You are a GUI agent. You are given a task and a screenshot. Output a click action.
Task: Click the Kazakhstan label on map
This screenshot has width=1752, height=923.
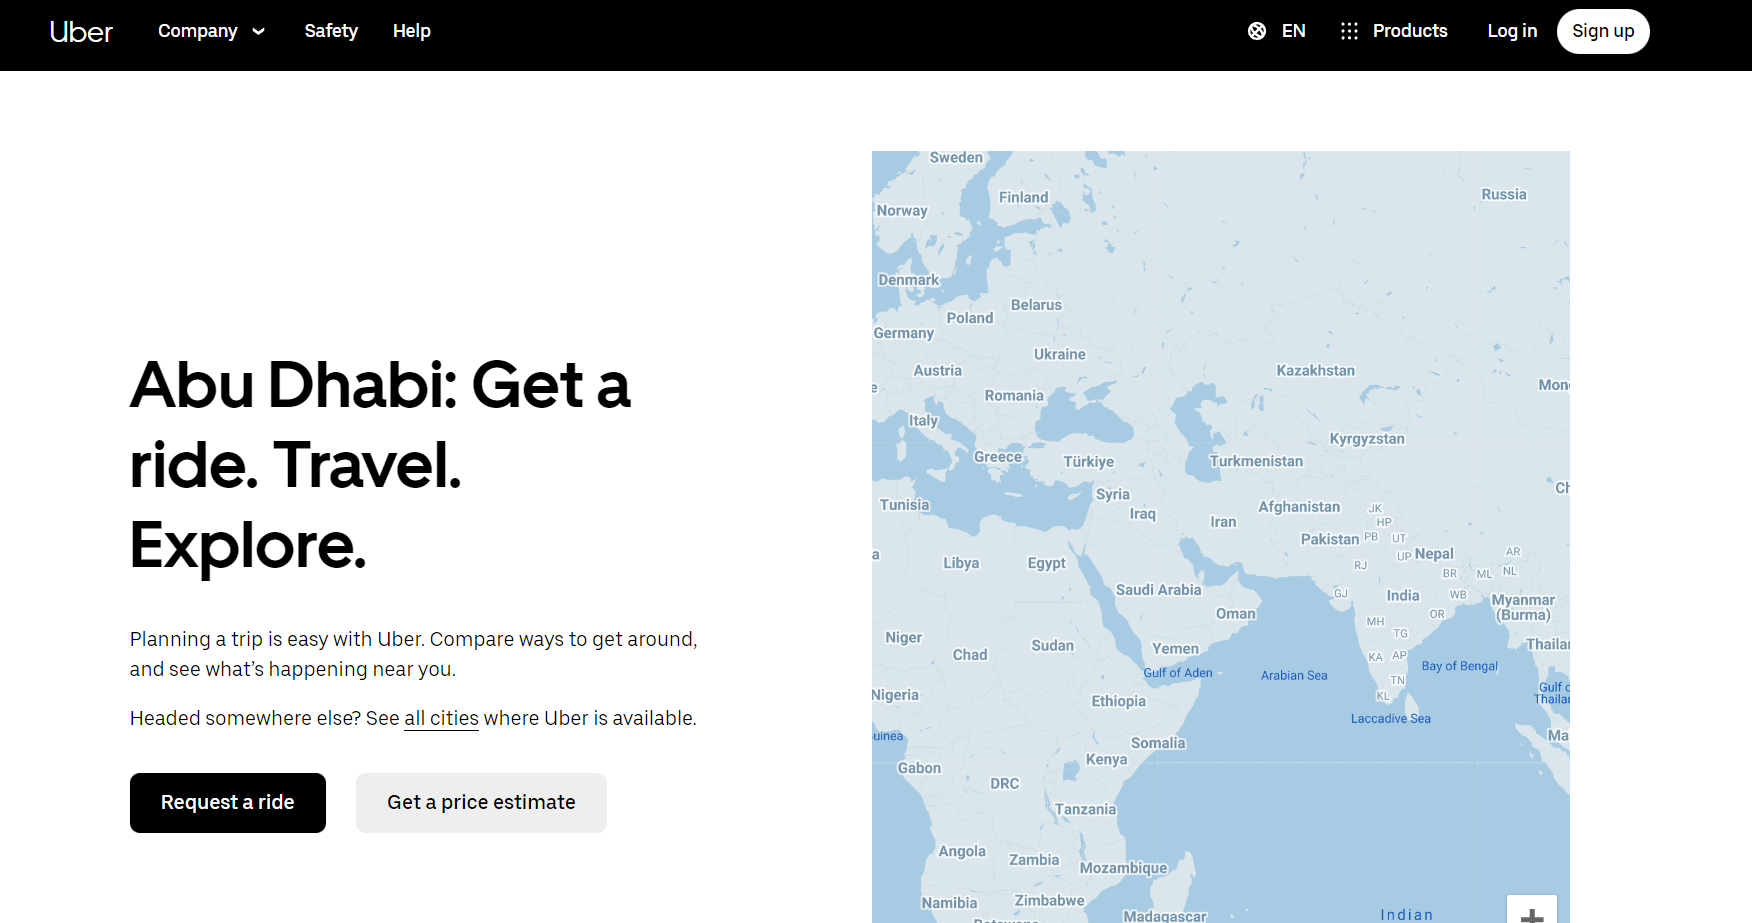[x=1315, y=370]
